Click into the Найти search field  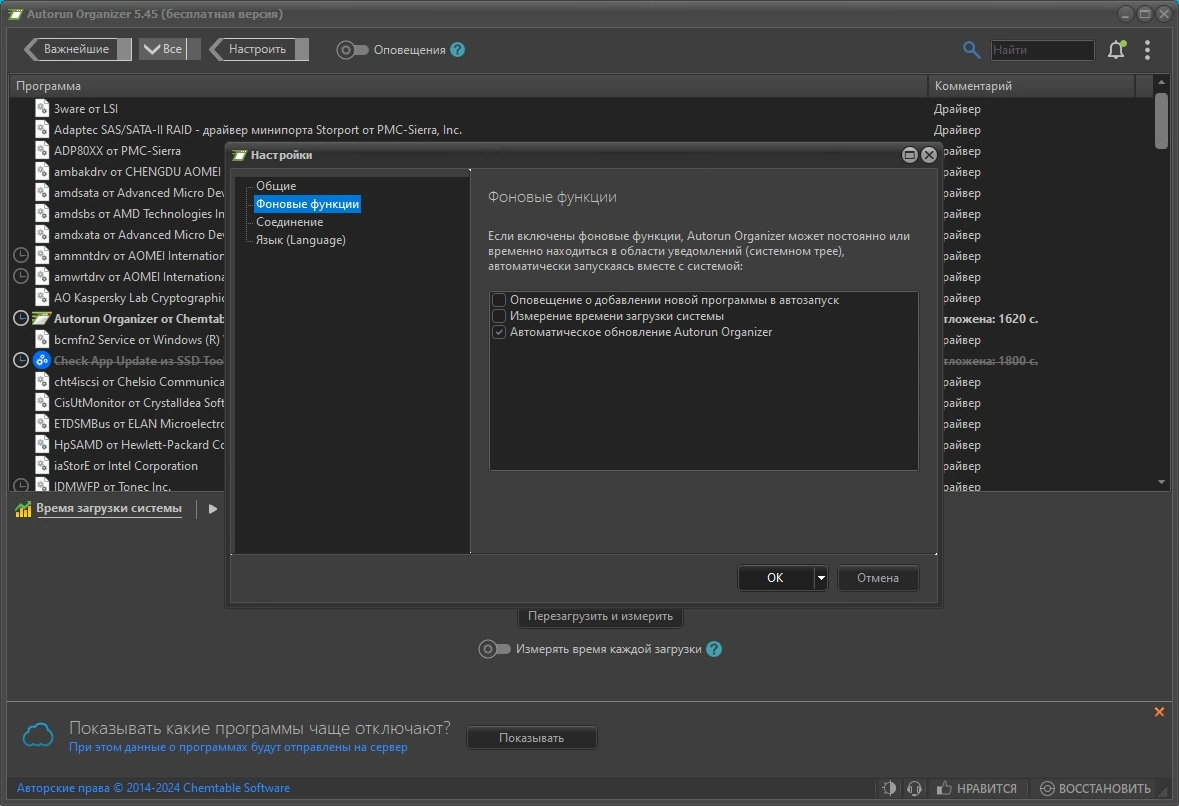(1042, 50)
